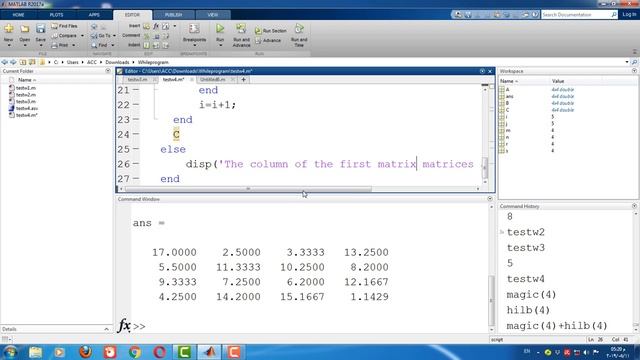
Task: Click the browse for folder icon
Action: 32,62
